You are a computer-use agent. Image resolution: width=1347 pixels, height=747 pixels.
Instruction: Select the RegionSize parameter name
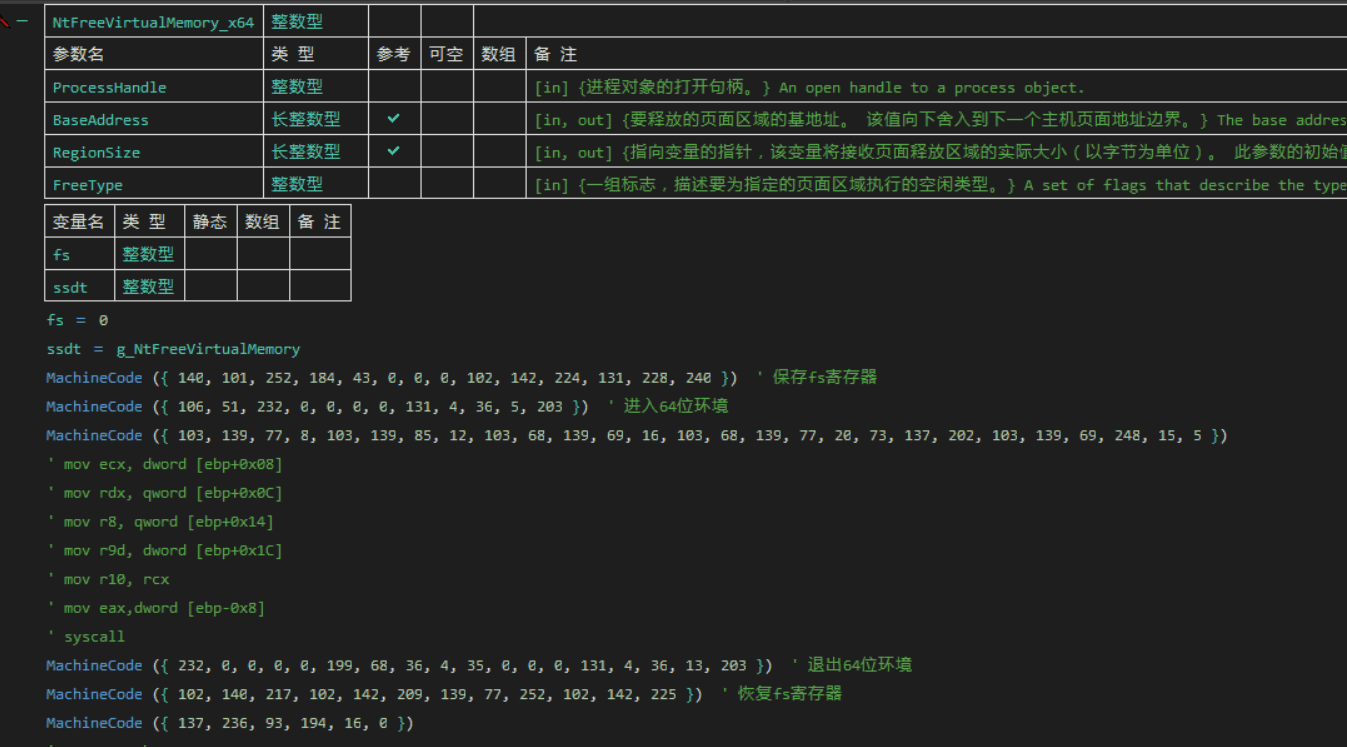click(x=96, y=152)
